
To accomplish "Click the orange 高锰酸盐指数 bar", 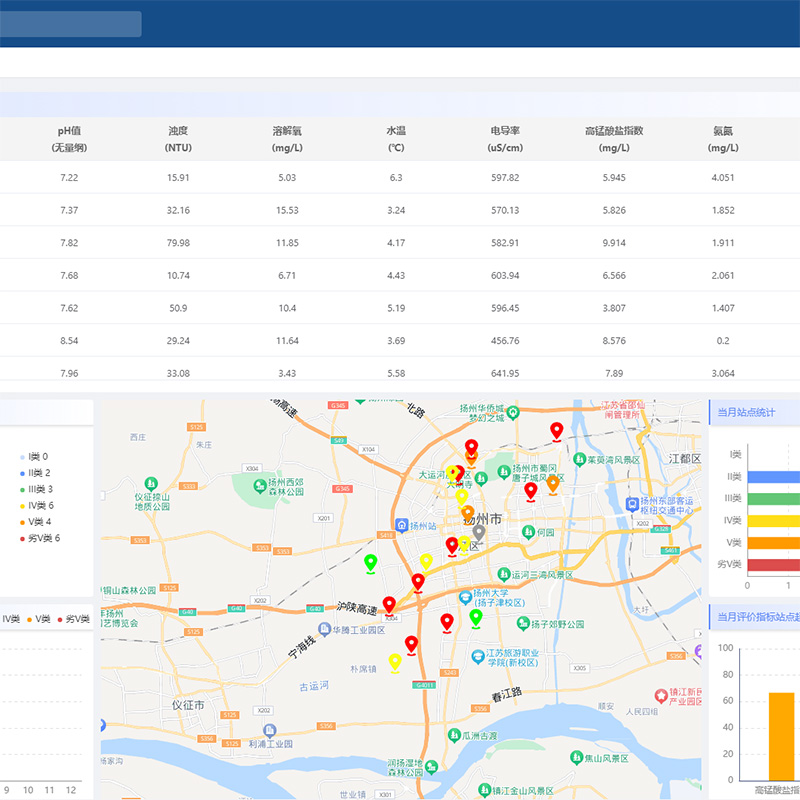I will pyautogui.click(x=781, y=735).
